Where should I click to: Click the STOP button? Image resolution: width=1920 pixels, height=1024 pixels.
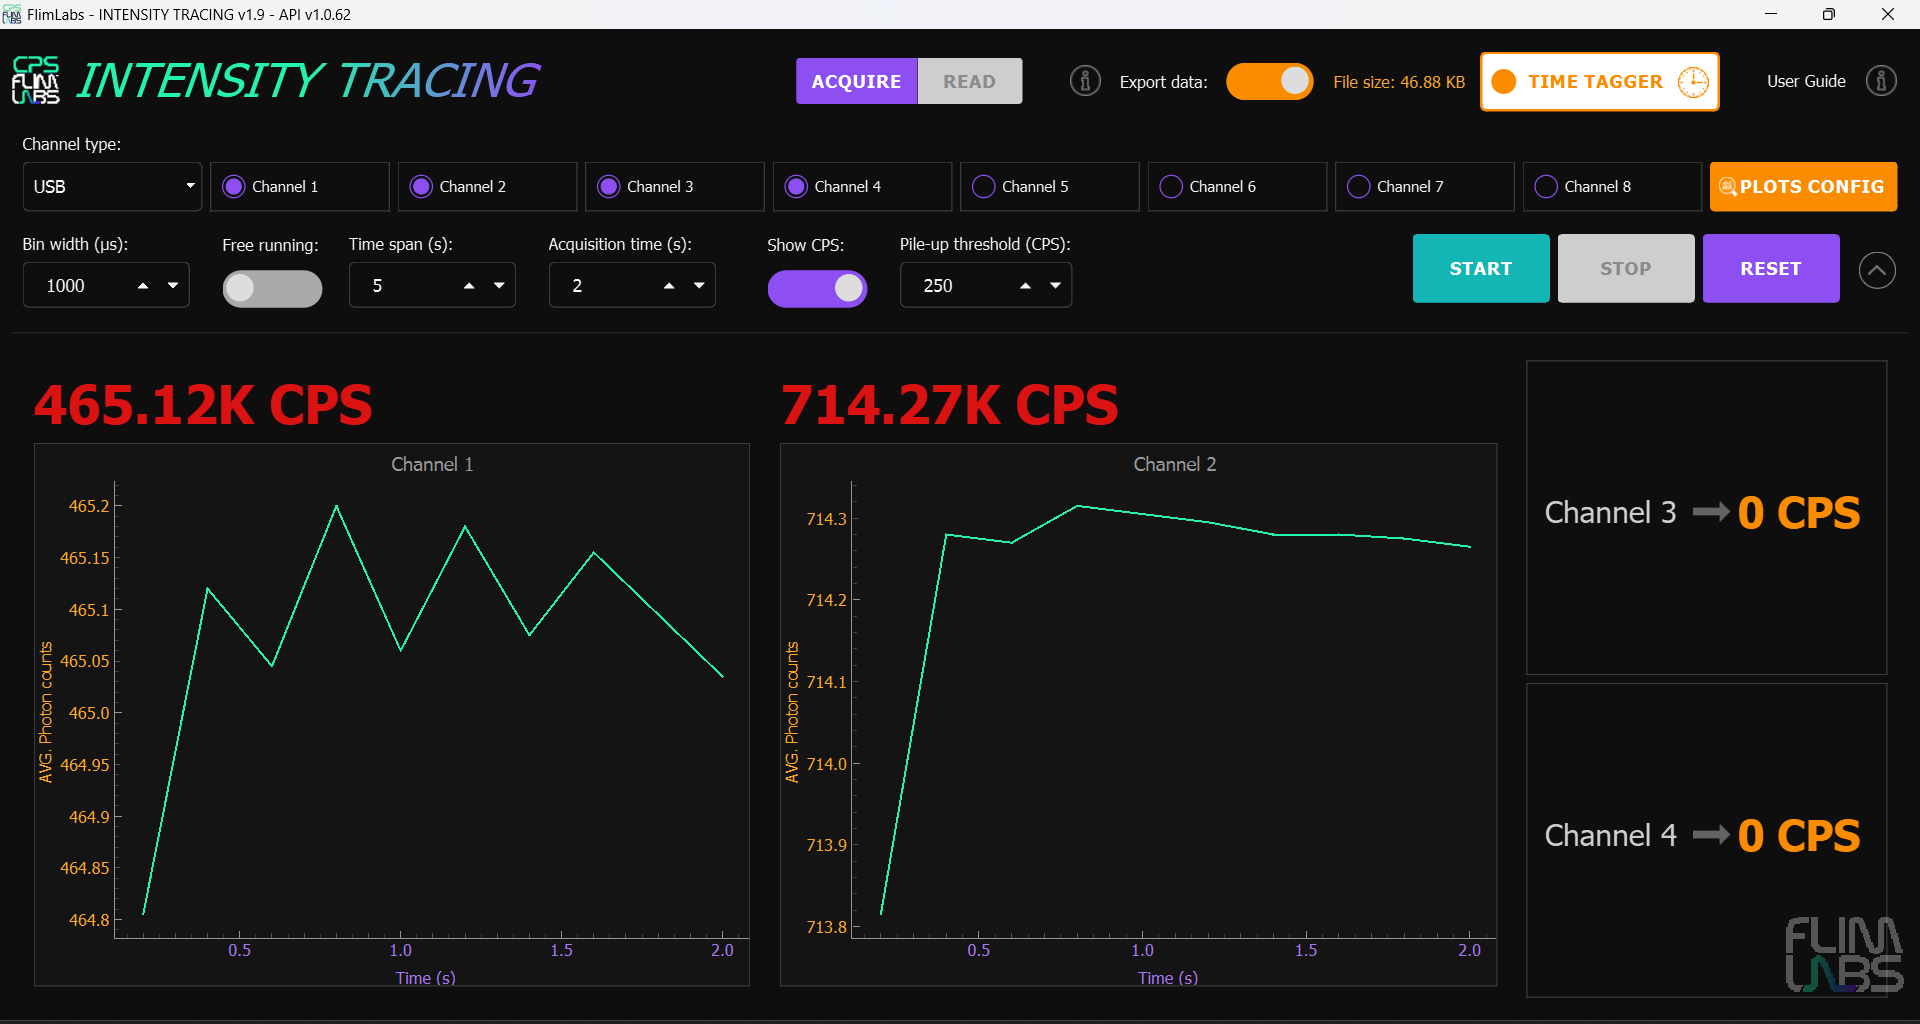tap(1626, 268)
